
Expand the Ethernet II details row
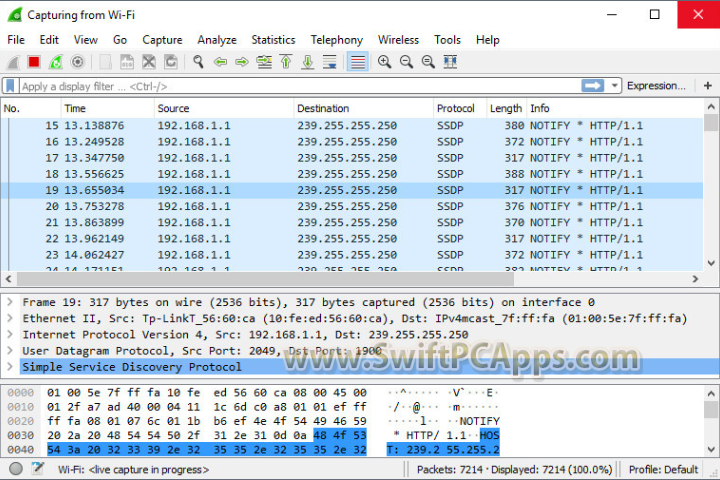tap(10, 318)
